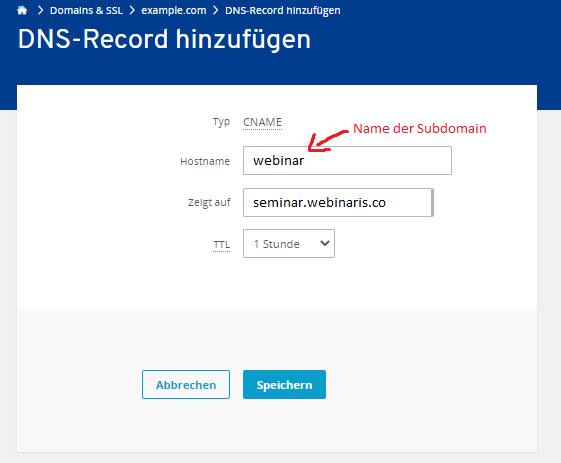Focus the Zeigt auf target field
Image resolution: width=561 pixels, height=463 pixels.
[338, 203]
